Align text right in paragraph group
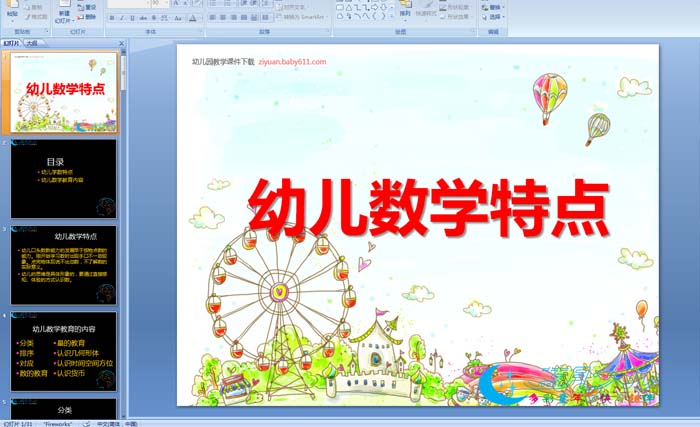Screen dimensions: 700x427 [233, 17]
